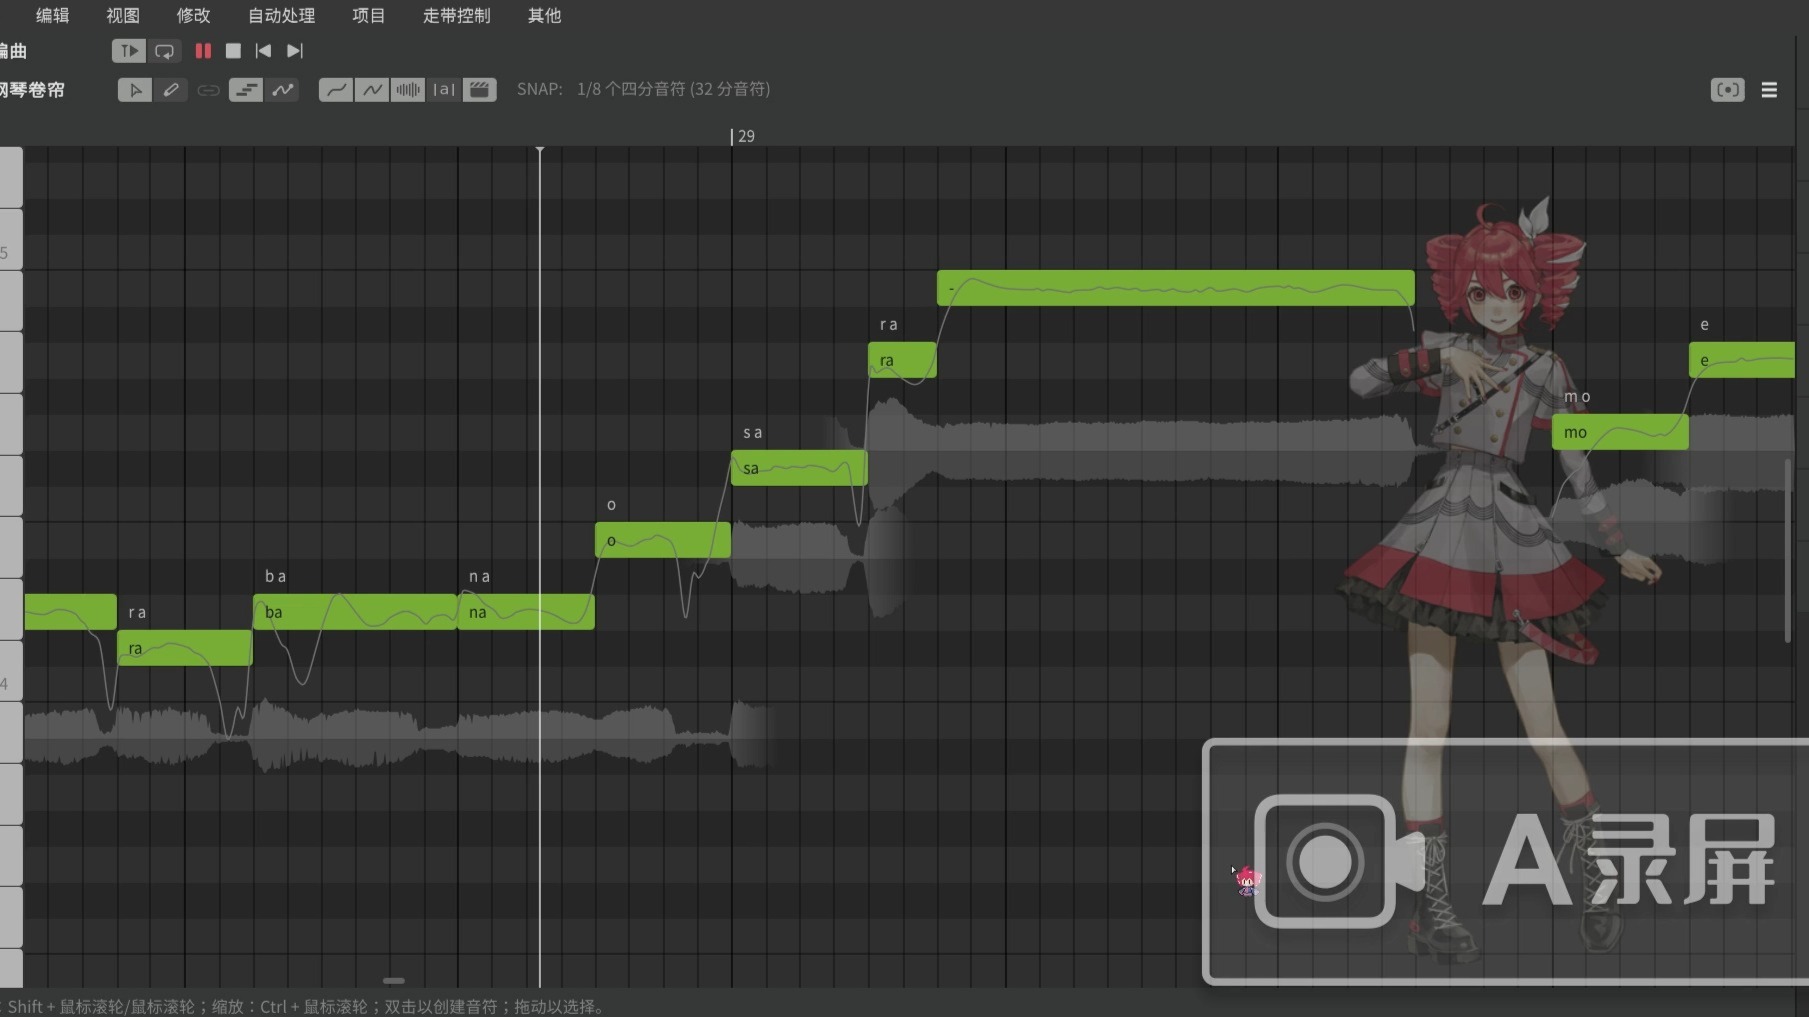
Task: Select the unlabeled note at far left
Action: (x=70, y=612)
